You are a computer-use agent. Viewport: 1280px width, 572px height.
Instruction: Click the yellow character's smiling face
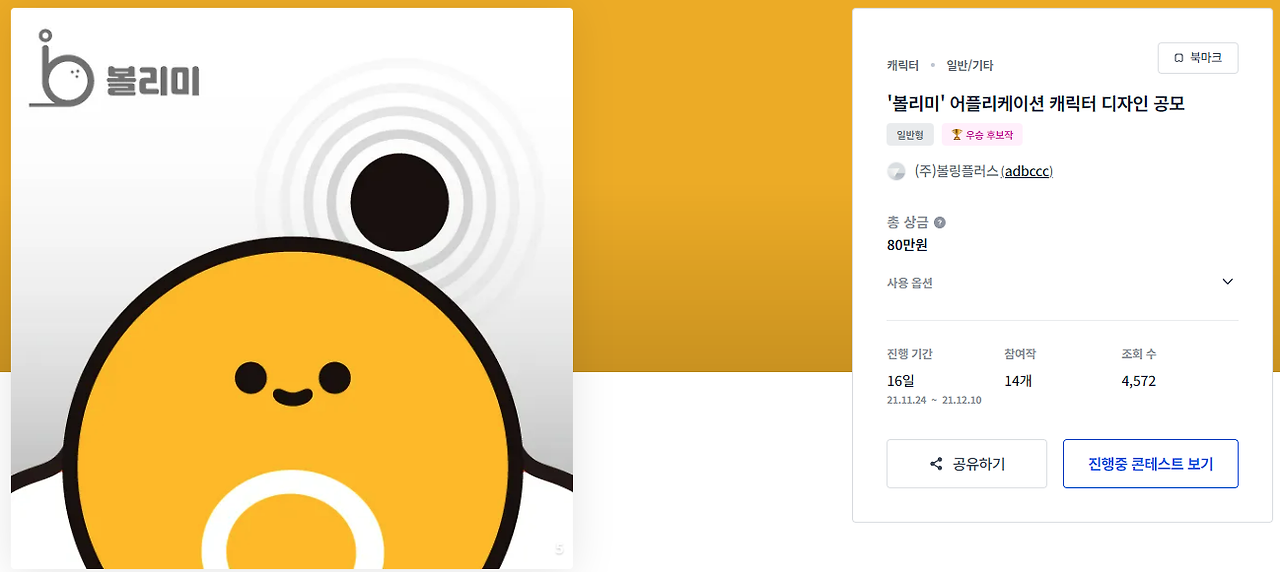click(x=293, y=382)
